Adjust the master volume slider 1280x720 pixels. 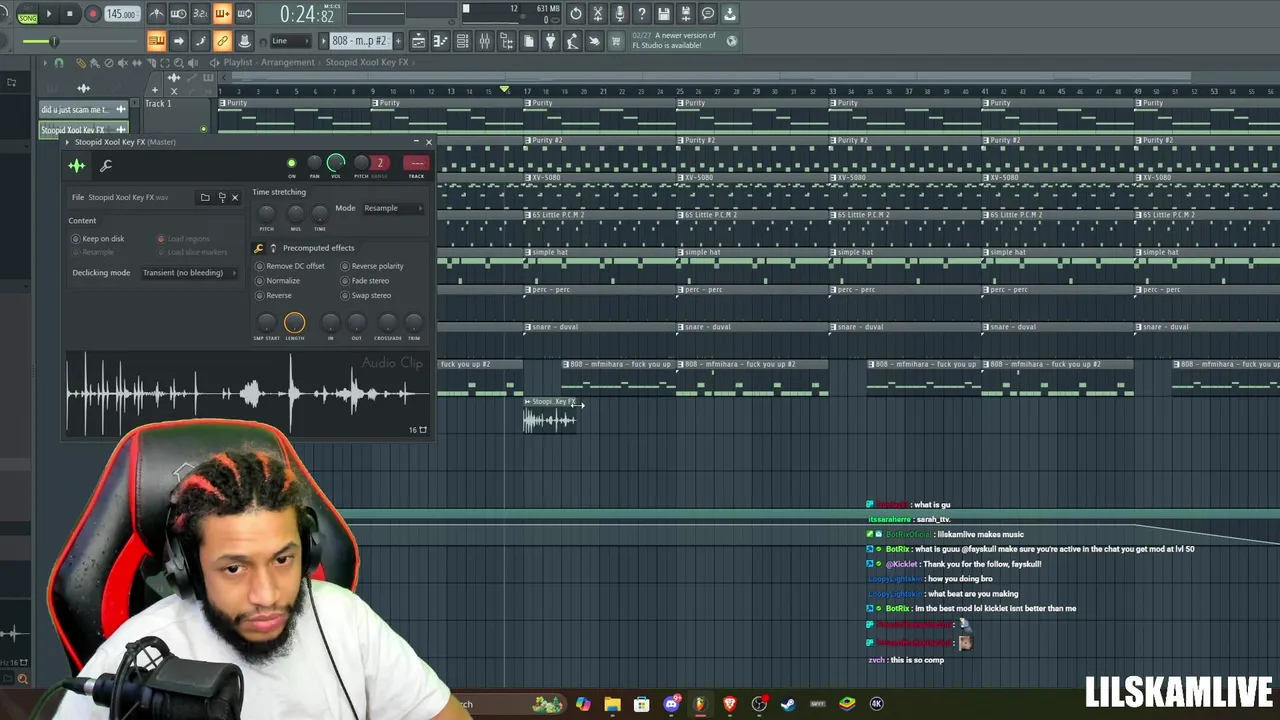click(52, 41)
